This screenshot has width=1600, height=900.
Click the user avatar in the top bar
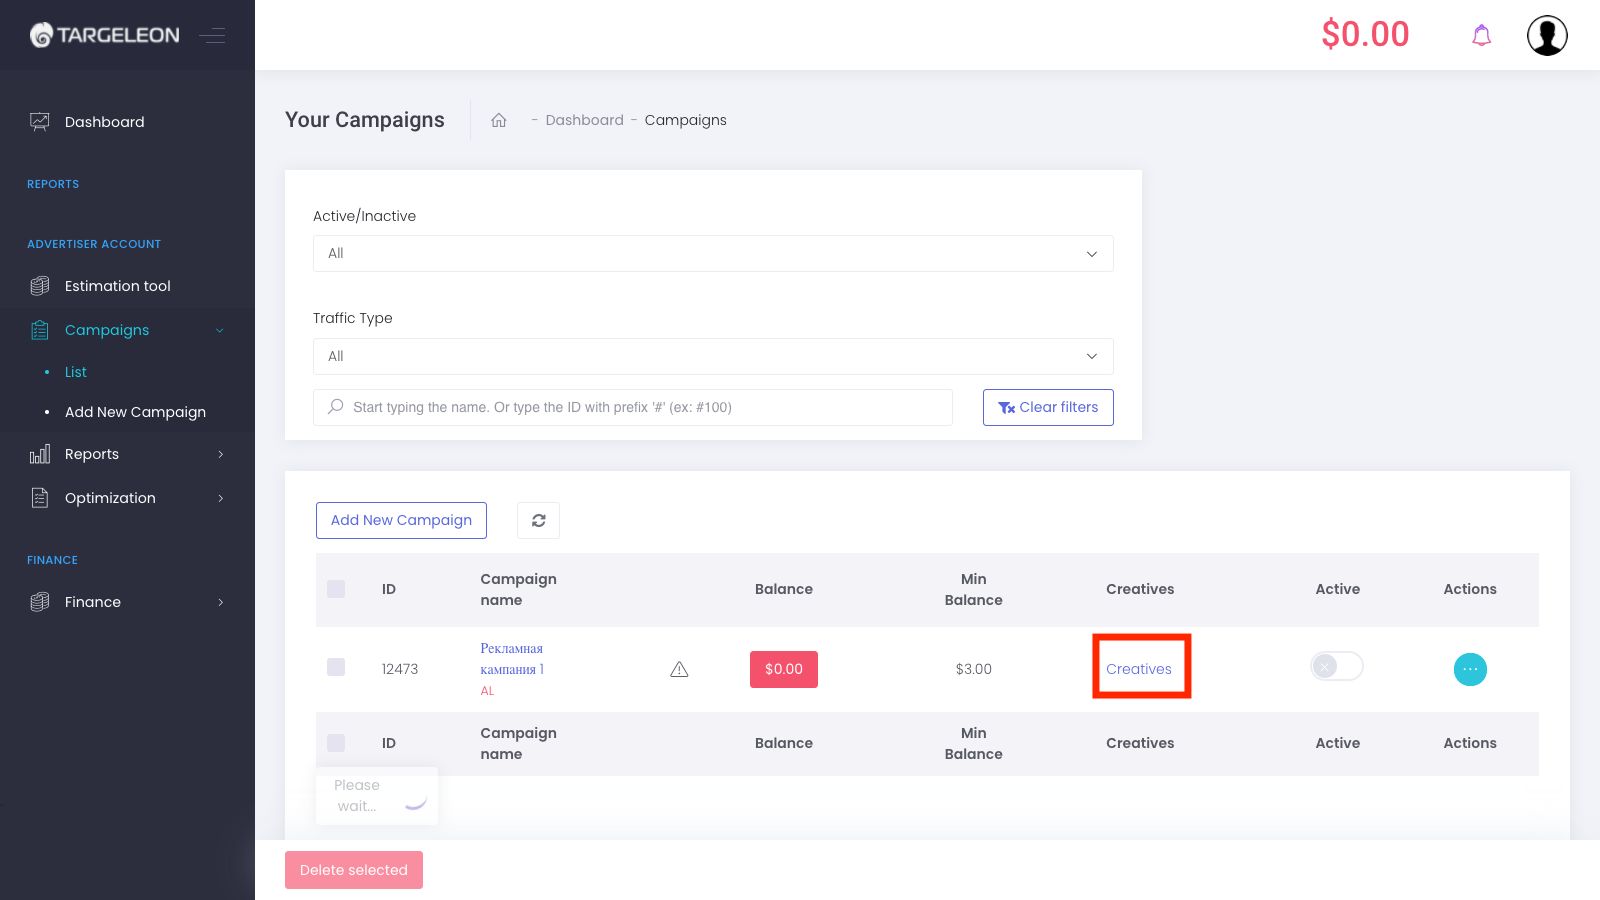tap(1547, 34)
